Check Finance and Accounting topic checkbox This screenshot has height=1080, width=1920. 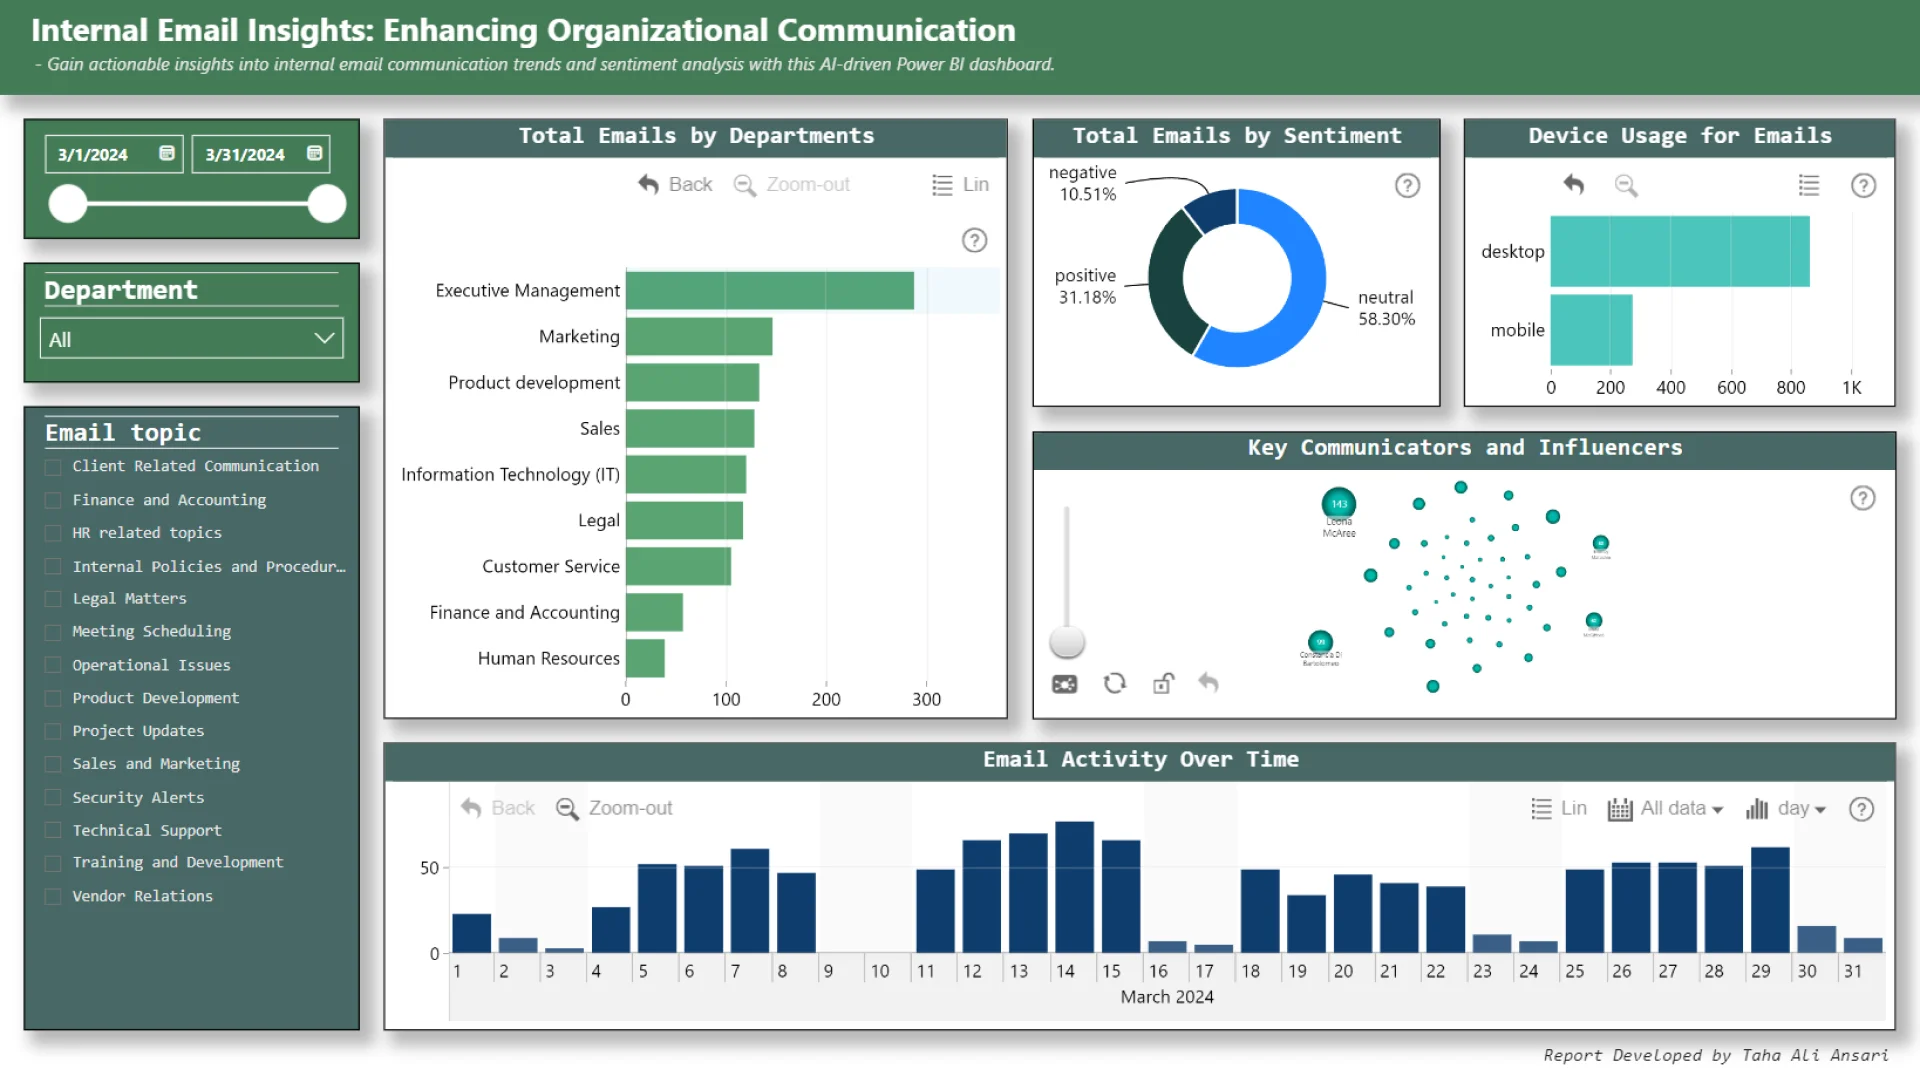tap(53, 500)
